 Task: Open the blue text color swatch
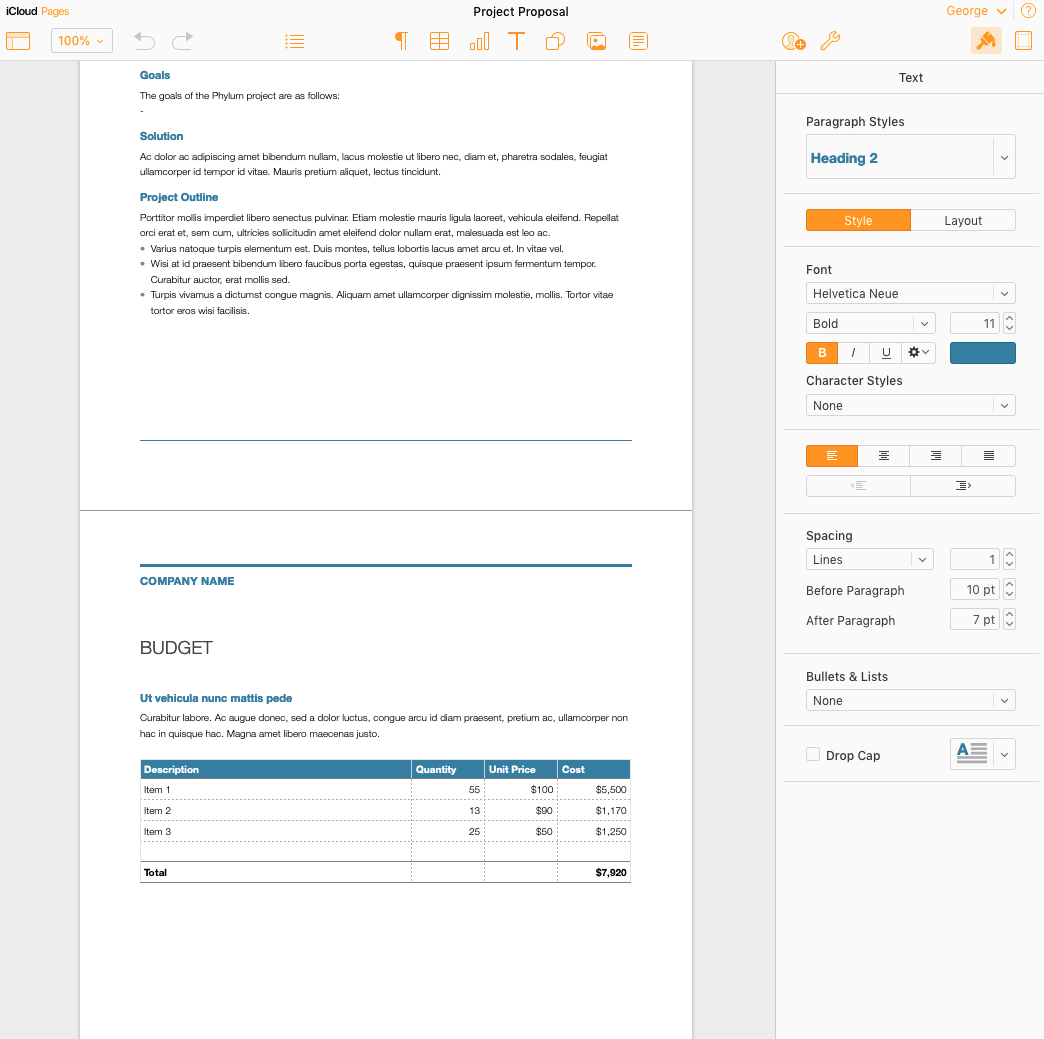pyautogui.click(x=982, y=353)
